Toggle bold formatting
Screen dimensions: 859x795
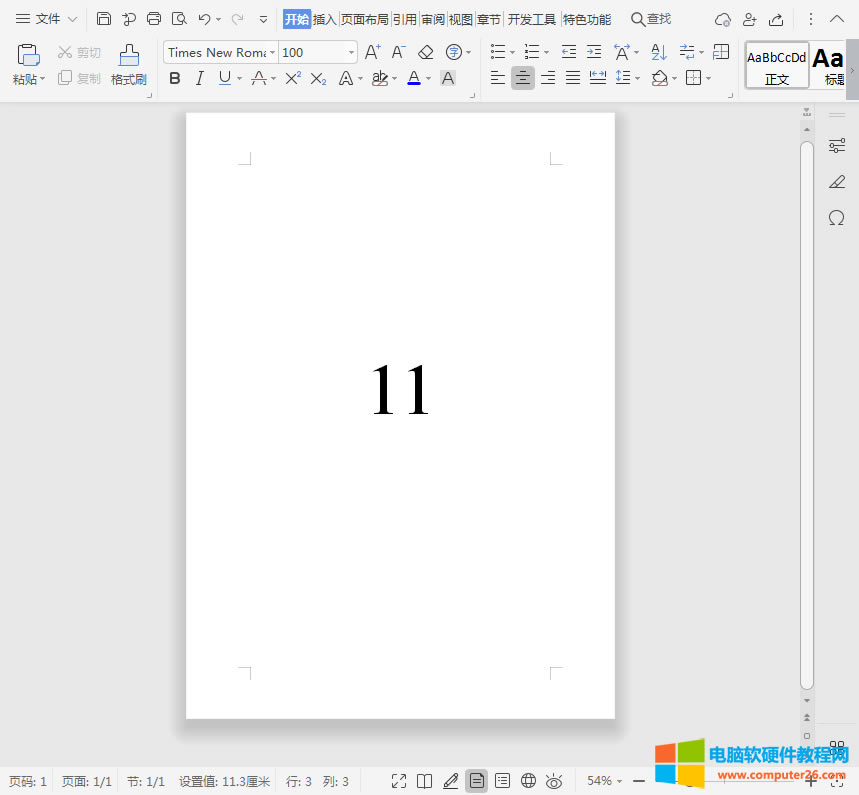pos(175,78)
